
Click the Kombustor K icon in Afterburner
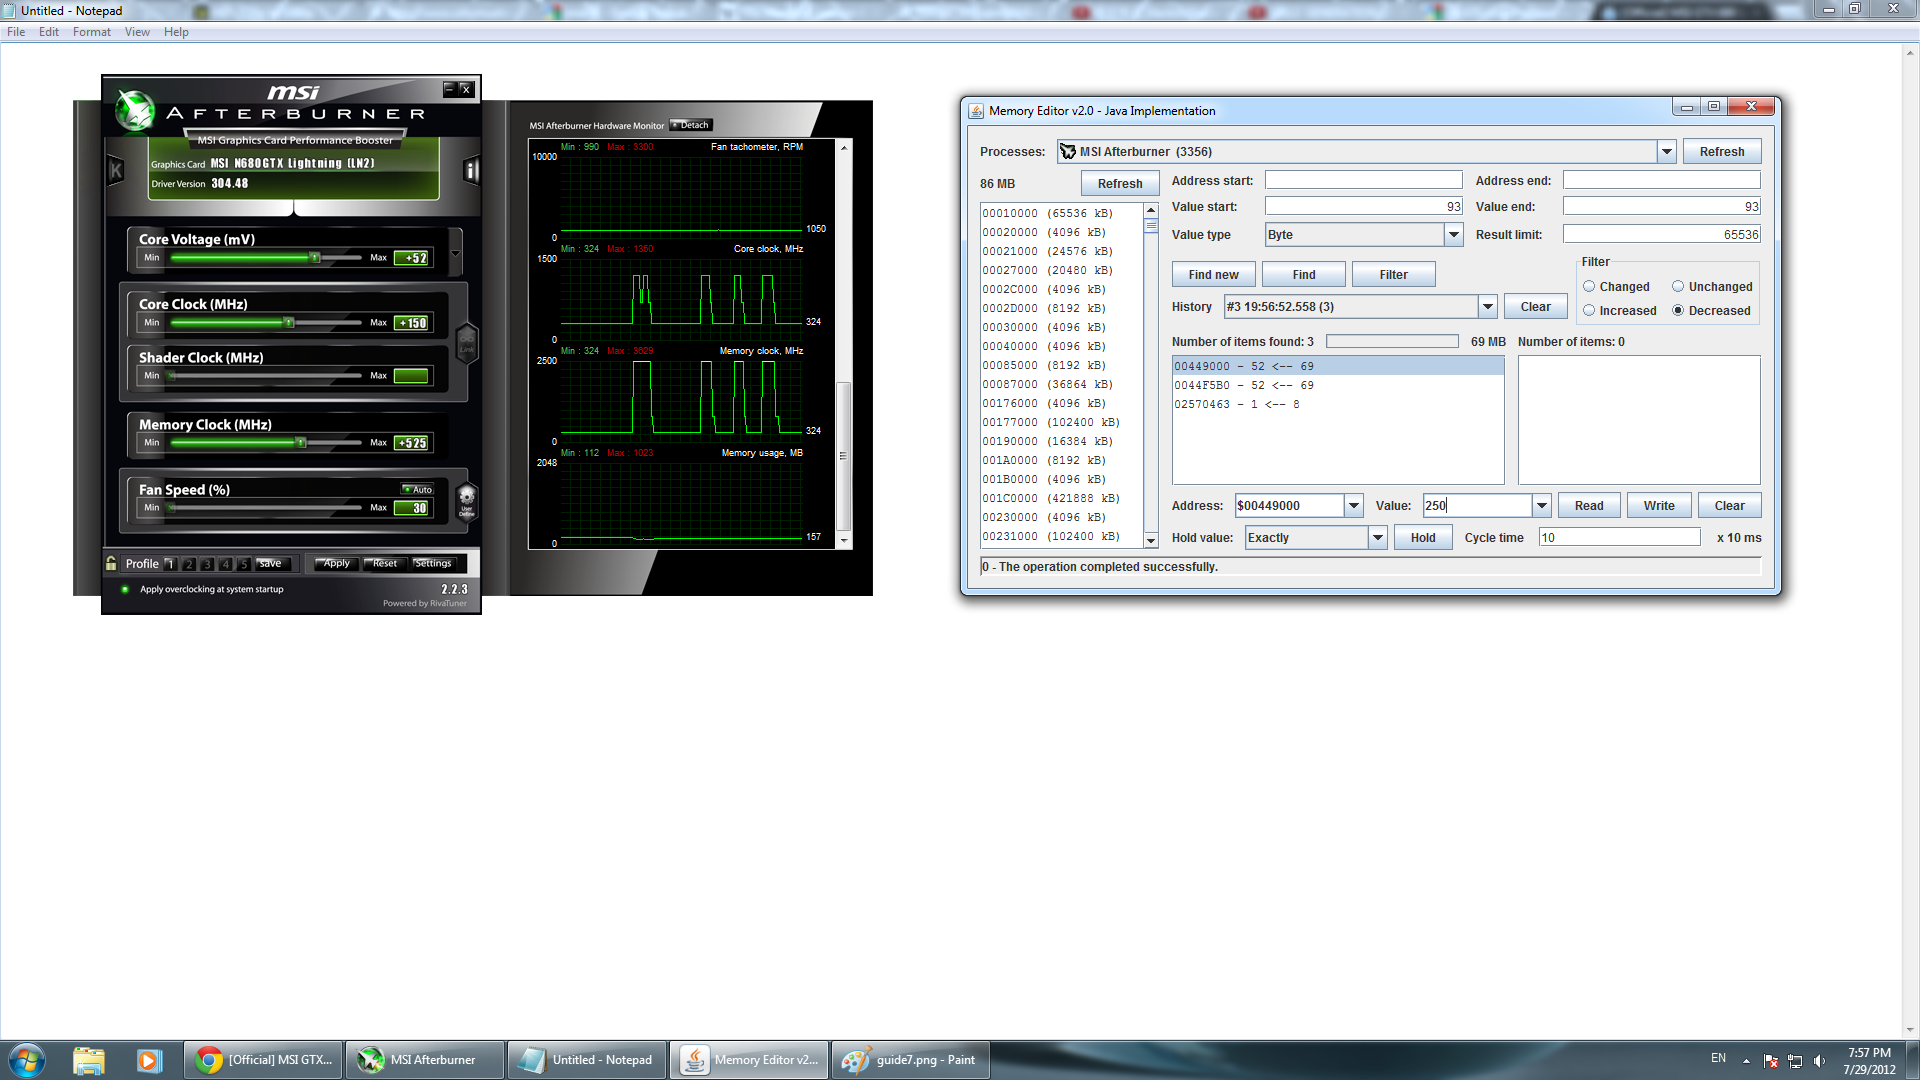tap(116, 170)
